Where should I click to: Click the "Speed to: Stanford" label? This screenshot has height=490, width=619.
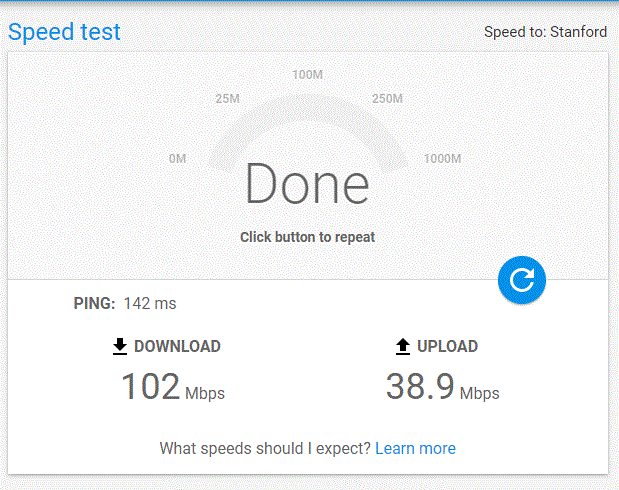pyautogui.click(x=545, y=32)
